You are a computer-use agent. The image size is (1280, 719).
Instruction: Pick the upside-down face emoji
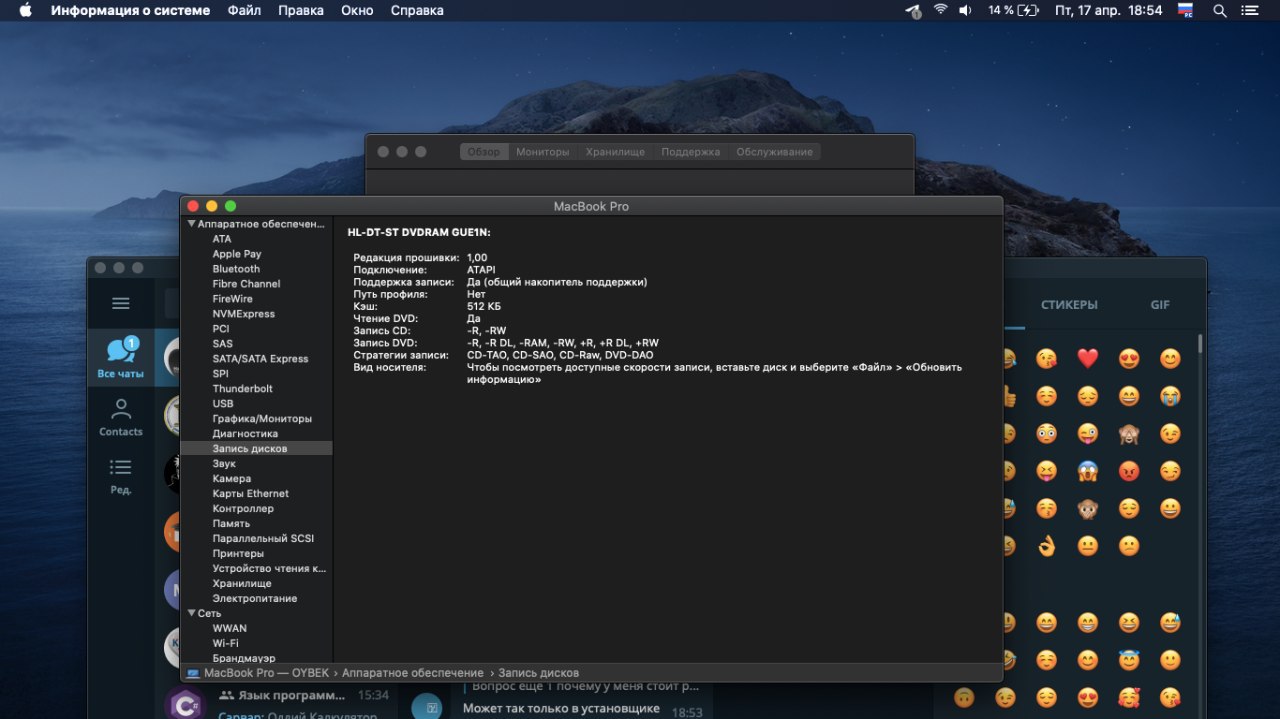(x=964, y=697)
